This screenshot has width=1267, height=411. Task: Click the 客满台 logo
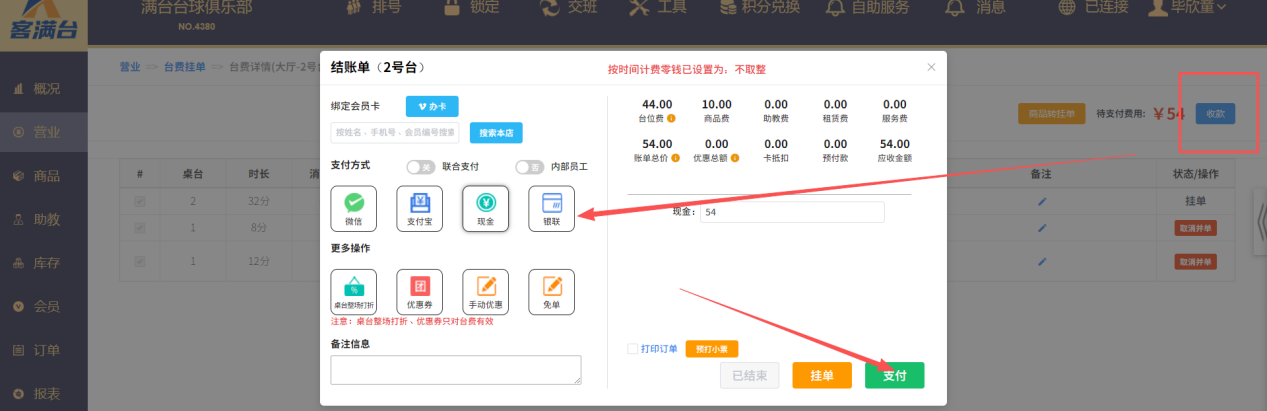pyautogui.click(x=42, y=22)
